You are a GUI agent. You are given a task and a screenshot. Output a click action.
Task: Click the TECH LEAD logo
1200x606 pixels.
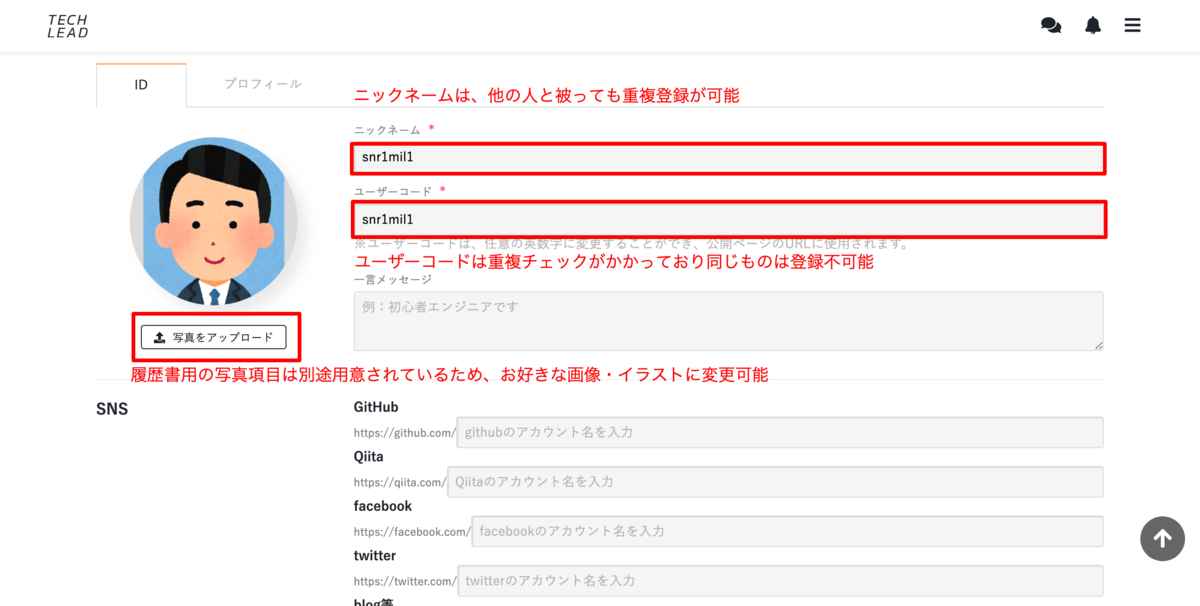point(68,26)
